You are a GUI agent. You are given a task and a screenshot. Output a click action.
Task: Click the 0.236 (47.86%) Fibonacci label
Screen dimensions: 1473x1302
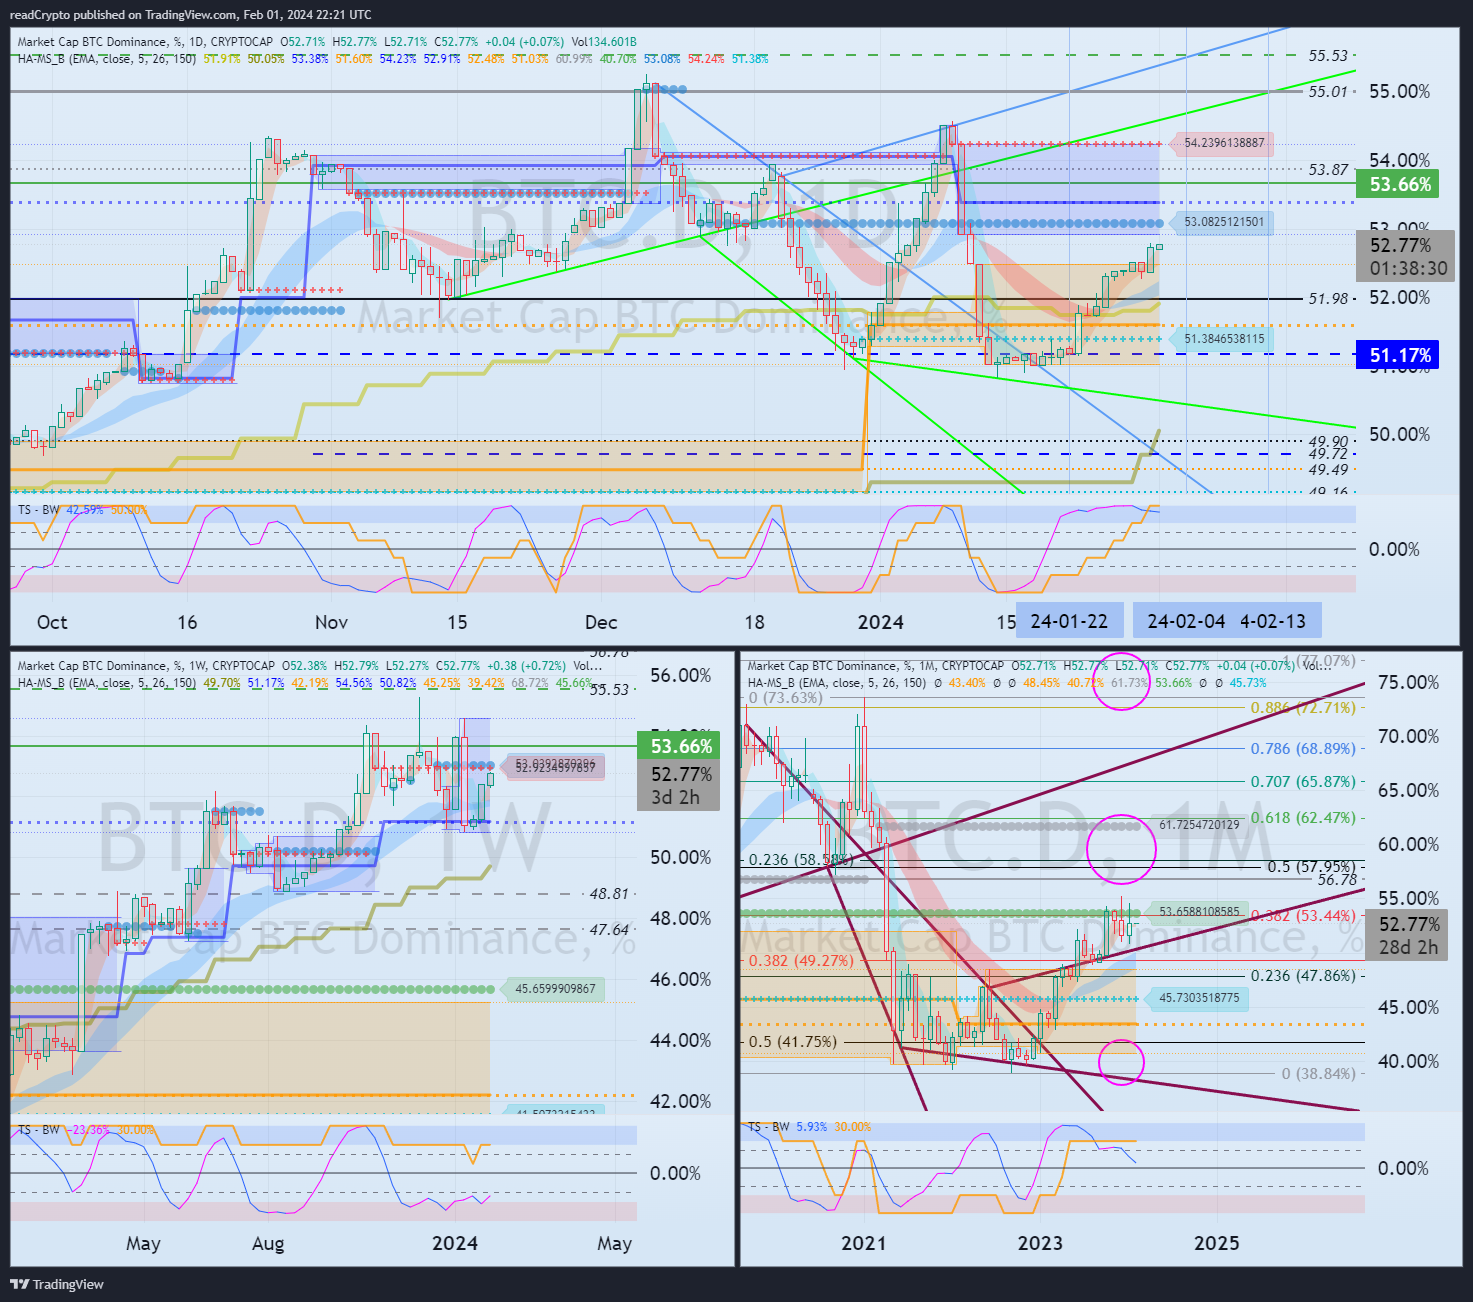1303,976
